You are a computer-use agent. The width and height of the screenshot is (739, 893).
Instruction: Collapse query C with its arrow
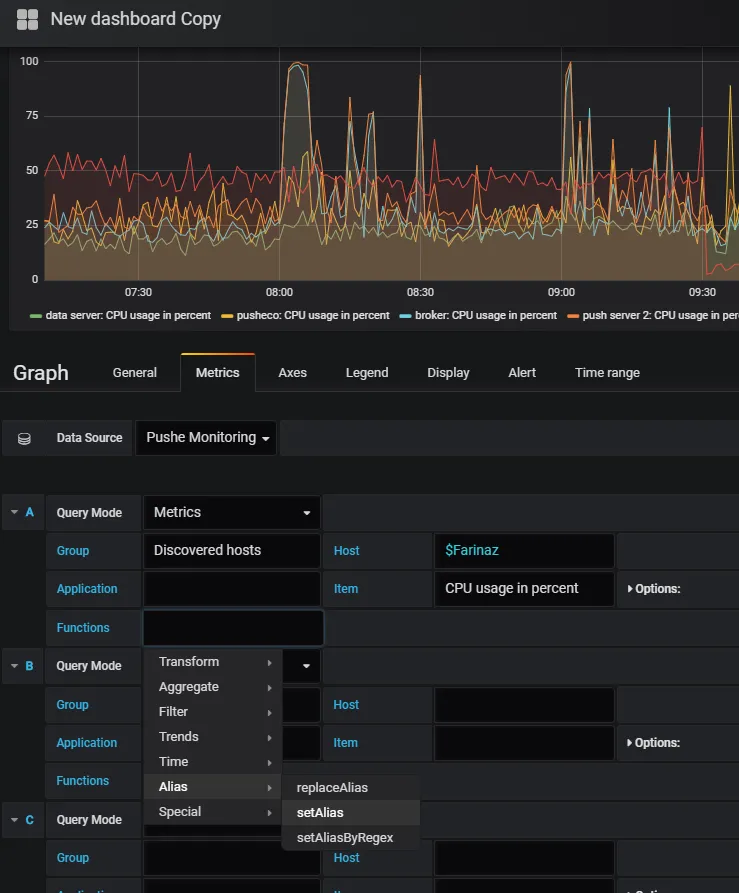coord(14,820)
